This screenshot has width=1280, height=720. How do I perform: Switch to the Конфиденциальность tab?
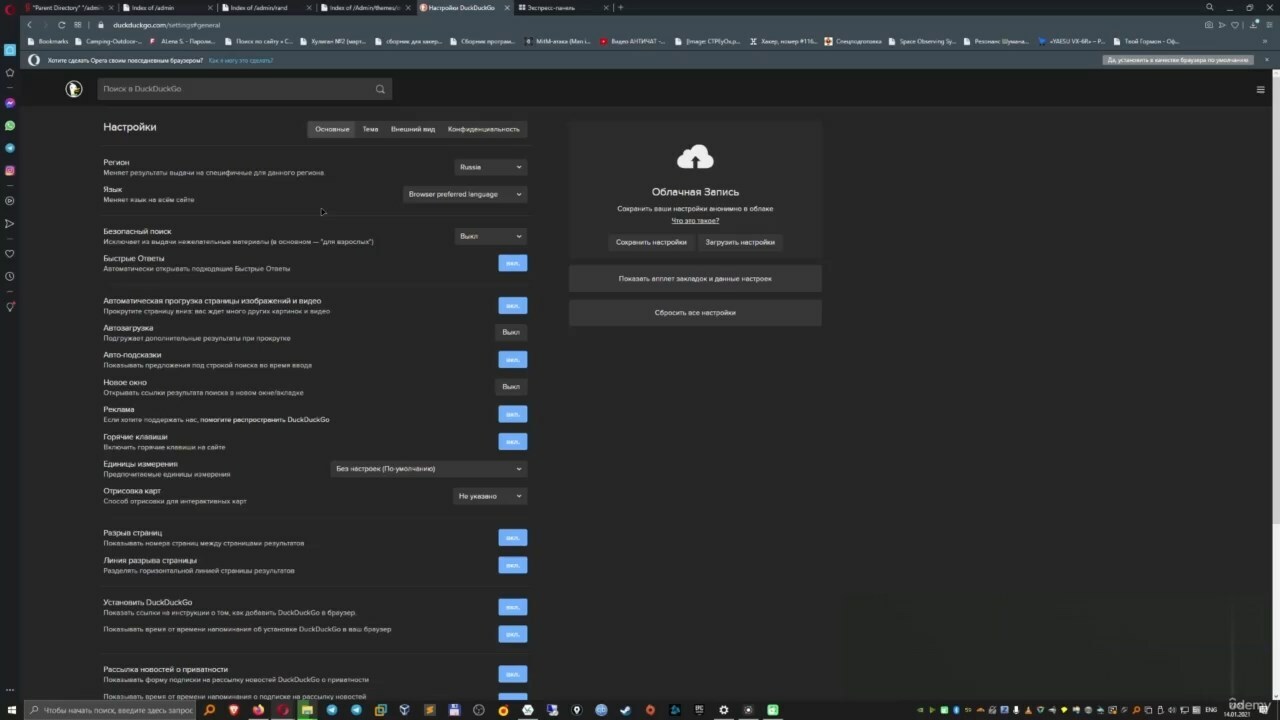tap(483, 129)
